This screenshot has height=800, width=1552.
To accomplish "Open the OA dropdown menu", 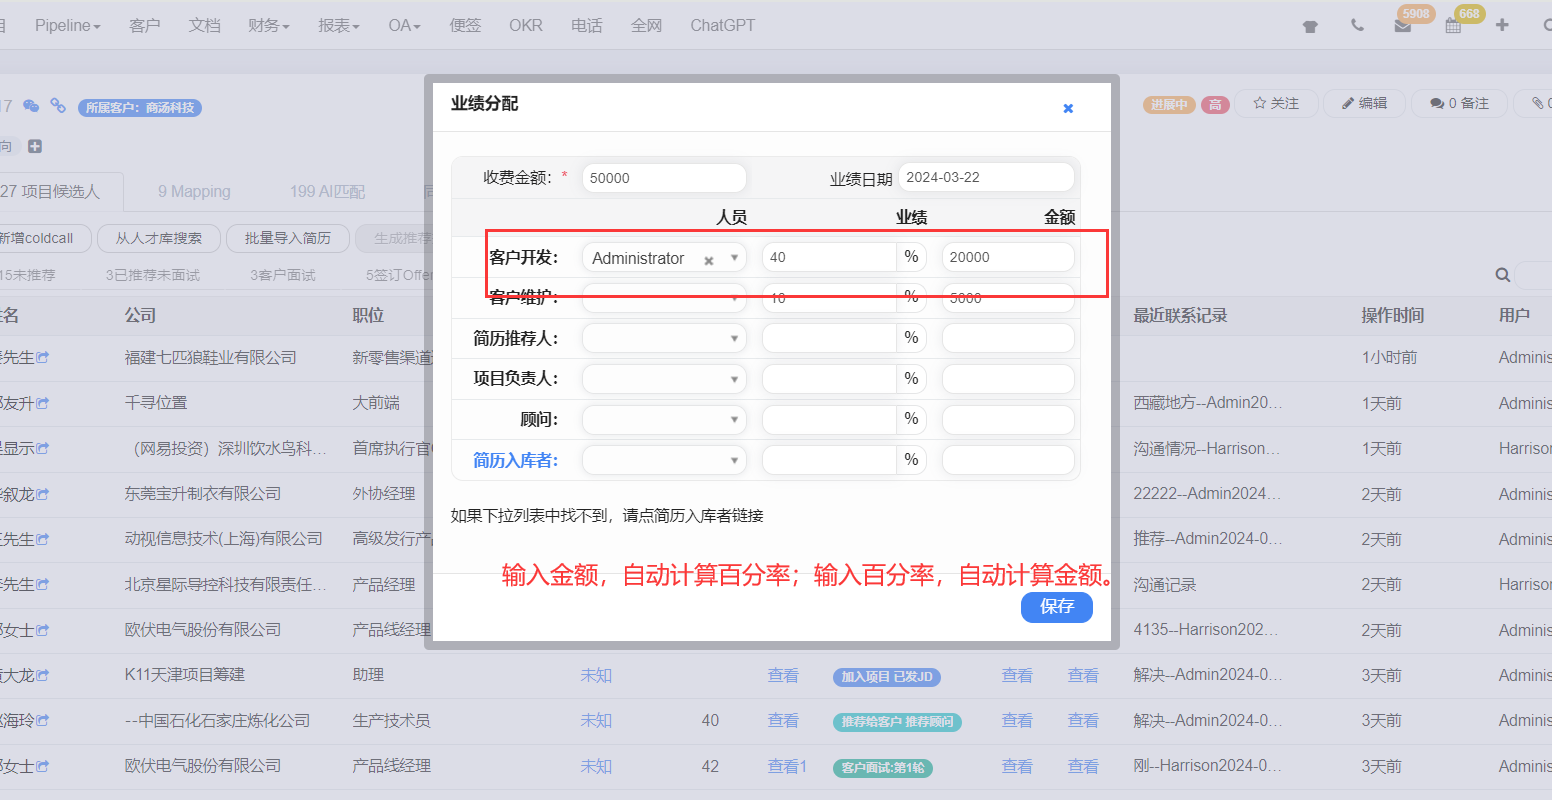I will [x=405, y=25].
